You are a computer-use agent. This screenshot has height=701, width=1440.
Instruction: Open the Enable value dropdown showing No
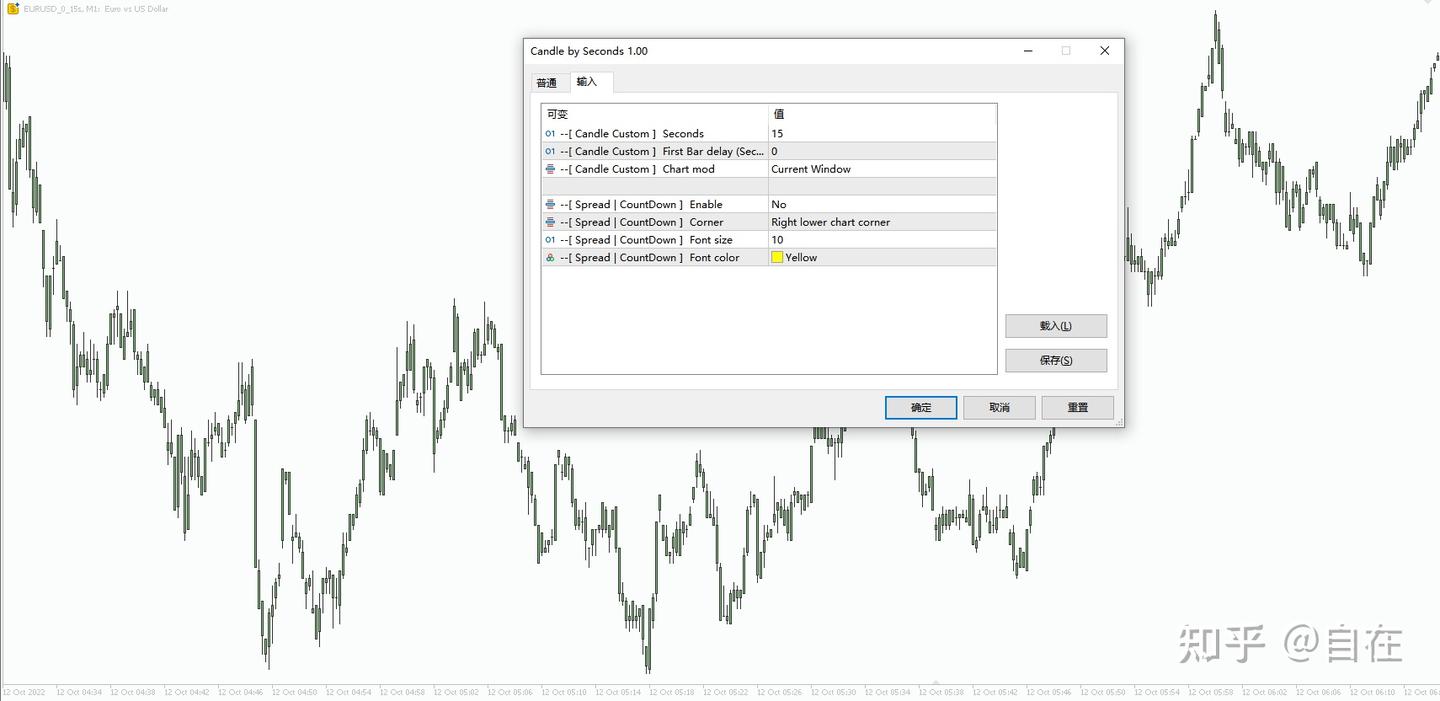882,205
